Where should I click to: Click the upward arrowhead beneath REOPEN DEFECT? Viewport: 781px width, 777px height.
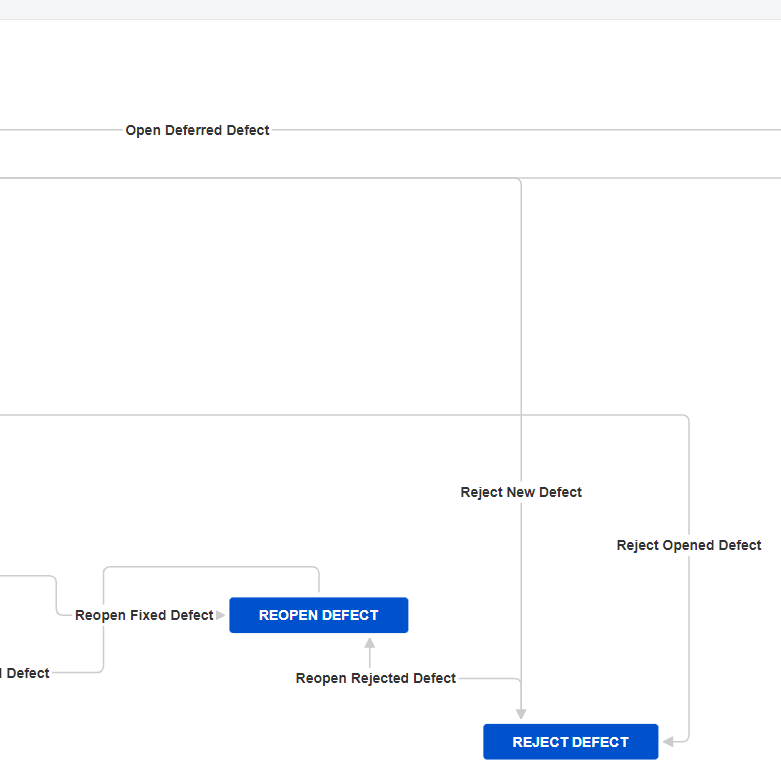tap(370, 643)
